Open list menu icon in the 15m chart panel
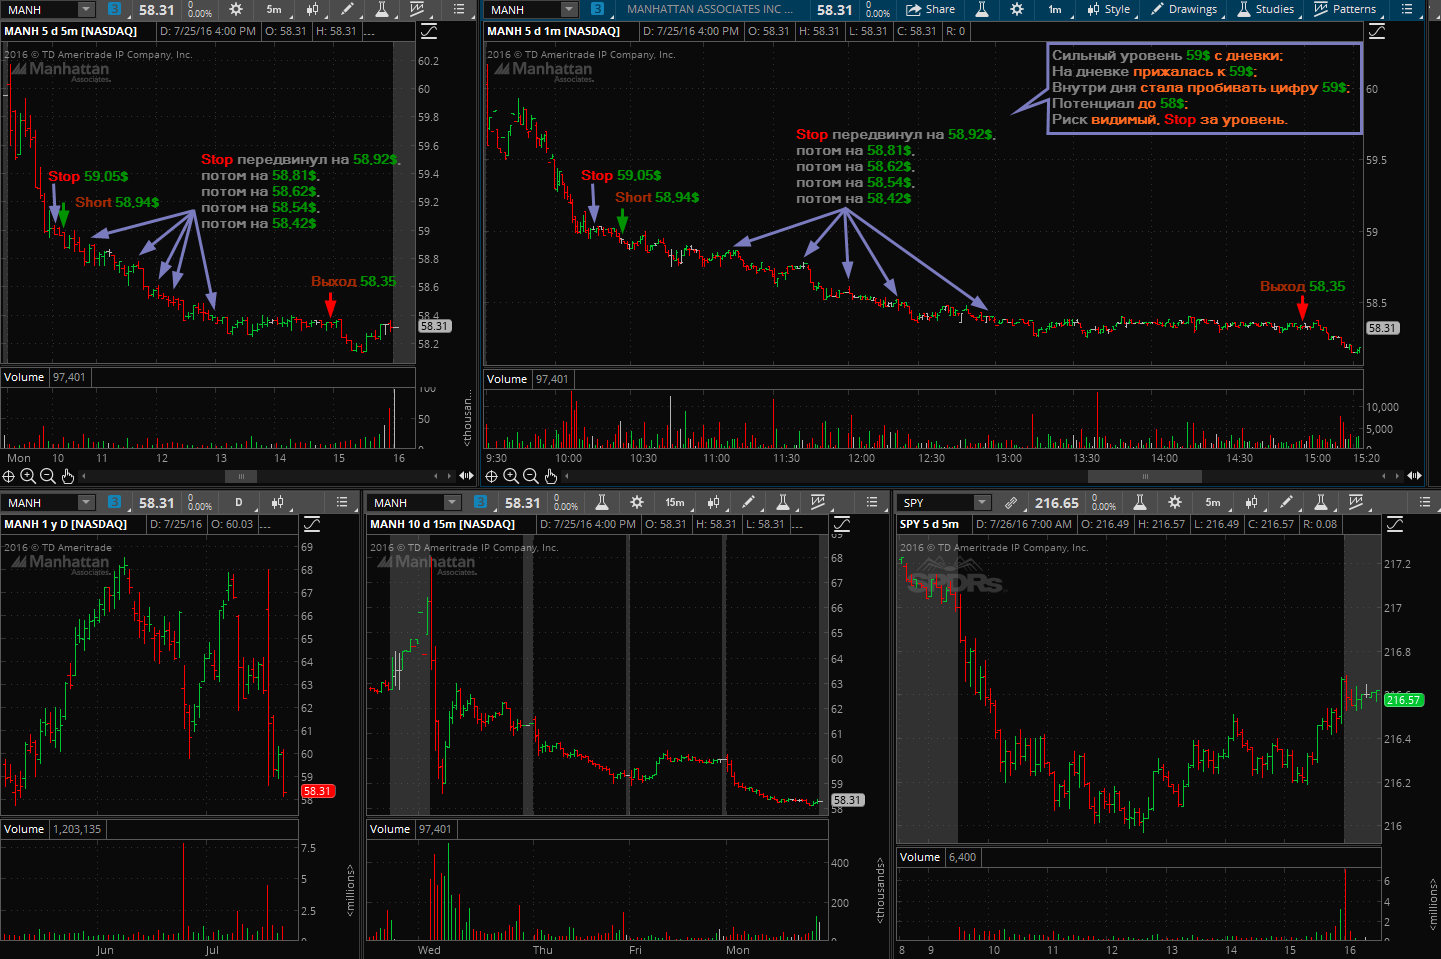Viewport: 1441px width, 959px height. [x=872, y=502]
